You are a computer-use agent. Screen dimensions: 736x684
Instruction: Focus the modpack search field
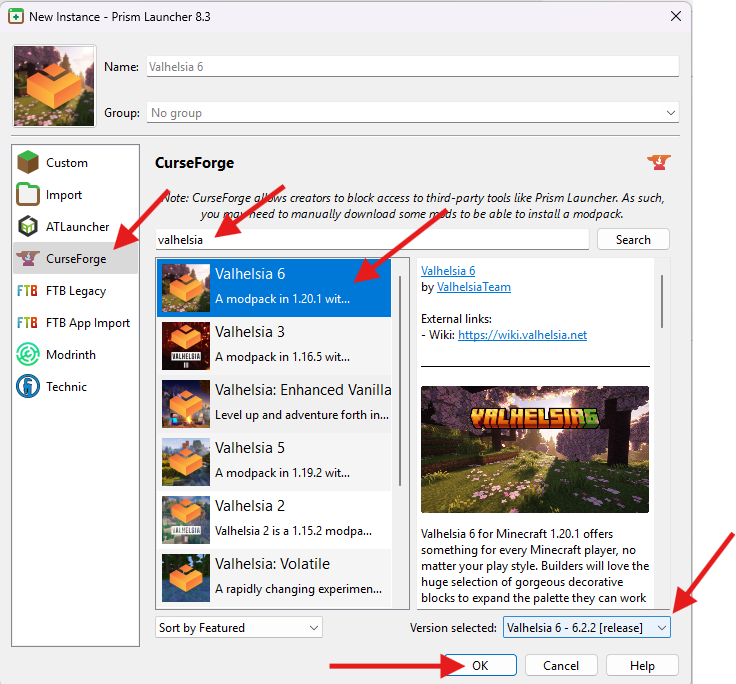point(372,239)
